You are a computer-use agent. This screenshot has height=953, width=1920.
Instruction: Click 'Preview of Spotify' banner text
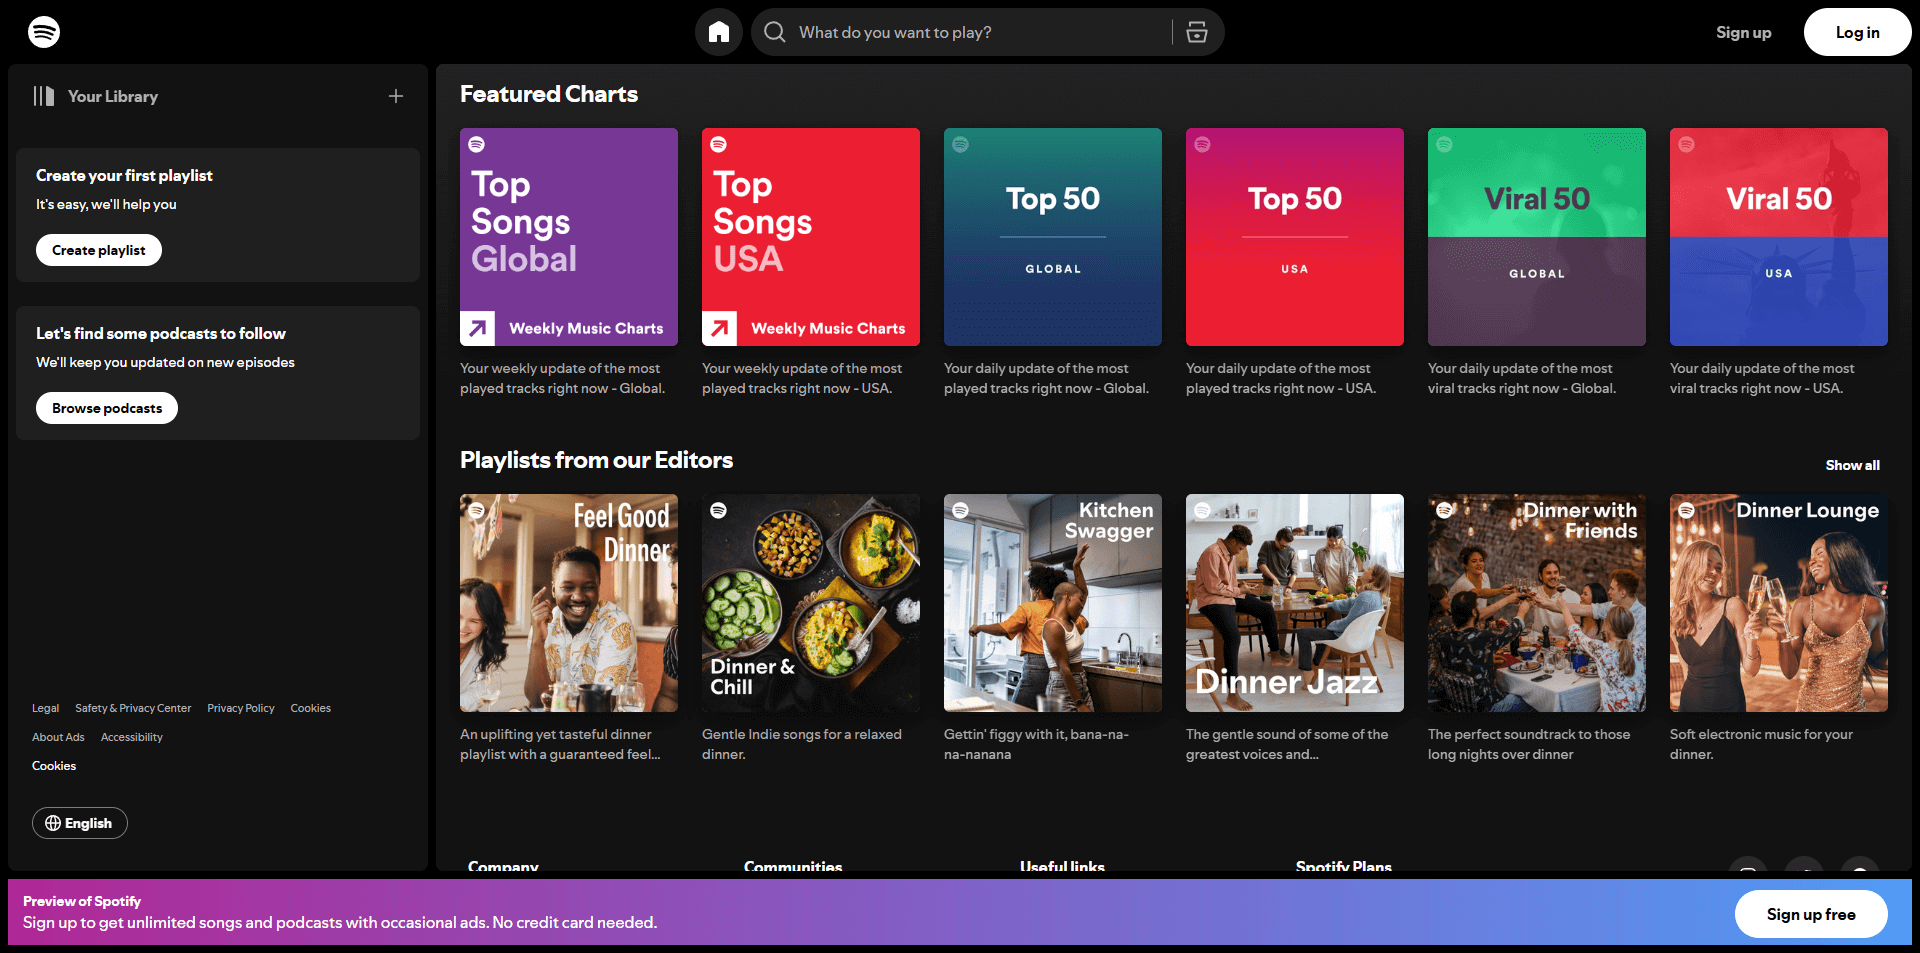82,901
